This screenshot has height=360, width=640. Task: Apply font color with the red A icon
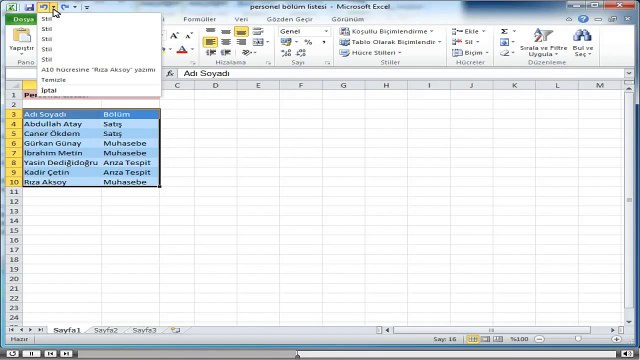pos(182,51)
